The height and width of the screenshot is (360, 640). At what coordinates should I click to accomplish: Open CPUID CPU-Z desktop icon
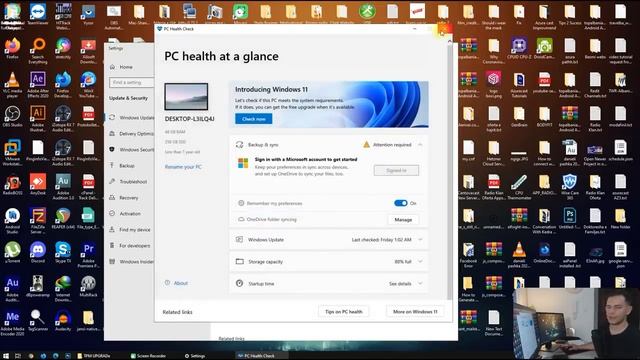point(519,48)
